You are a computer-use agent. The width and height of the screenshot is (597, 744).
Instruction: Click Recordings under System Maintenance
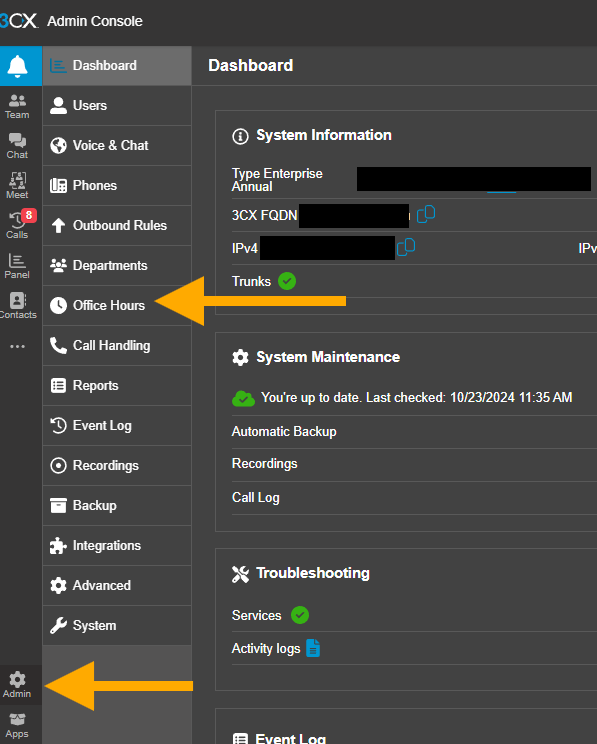pos(264,464)
